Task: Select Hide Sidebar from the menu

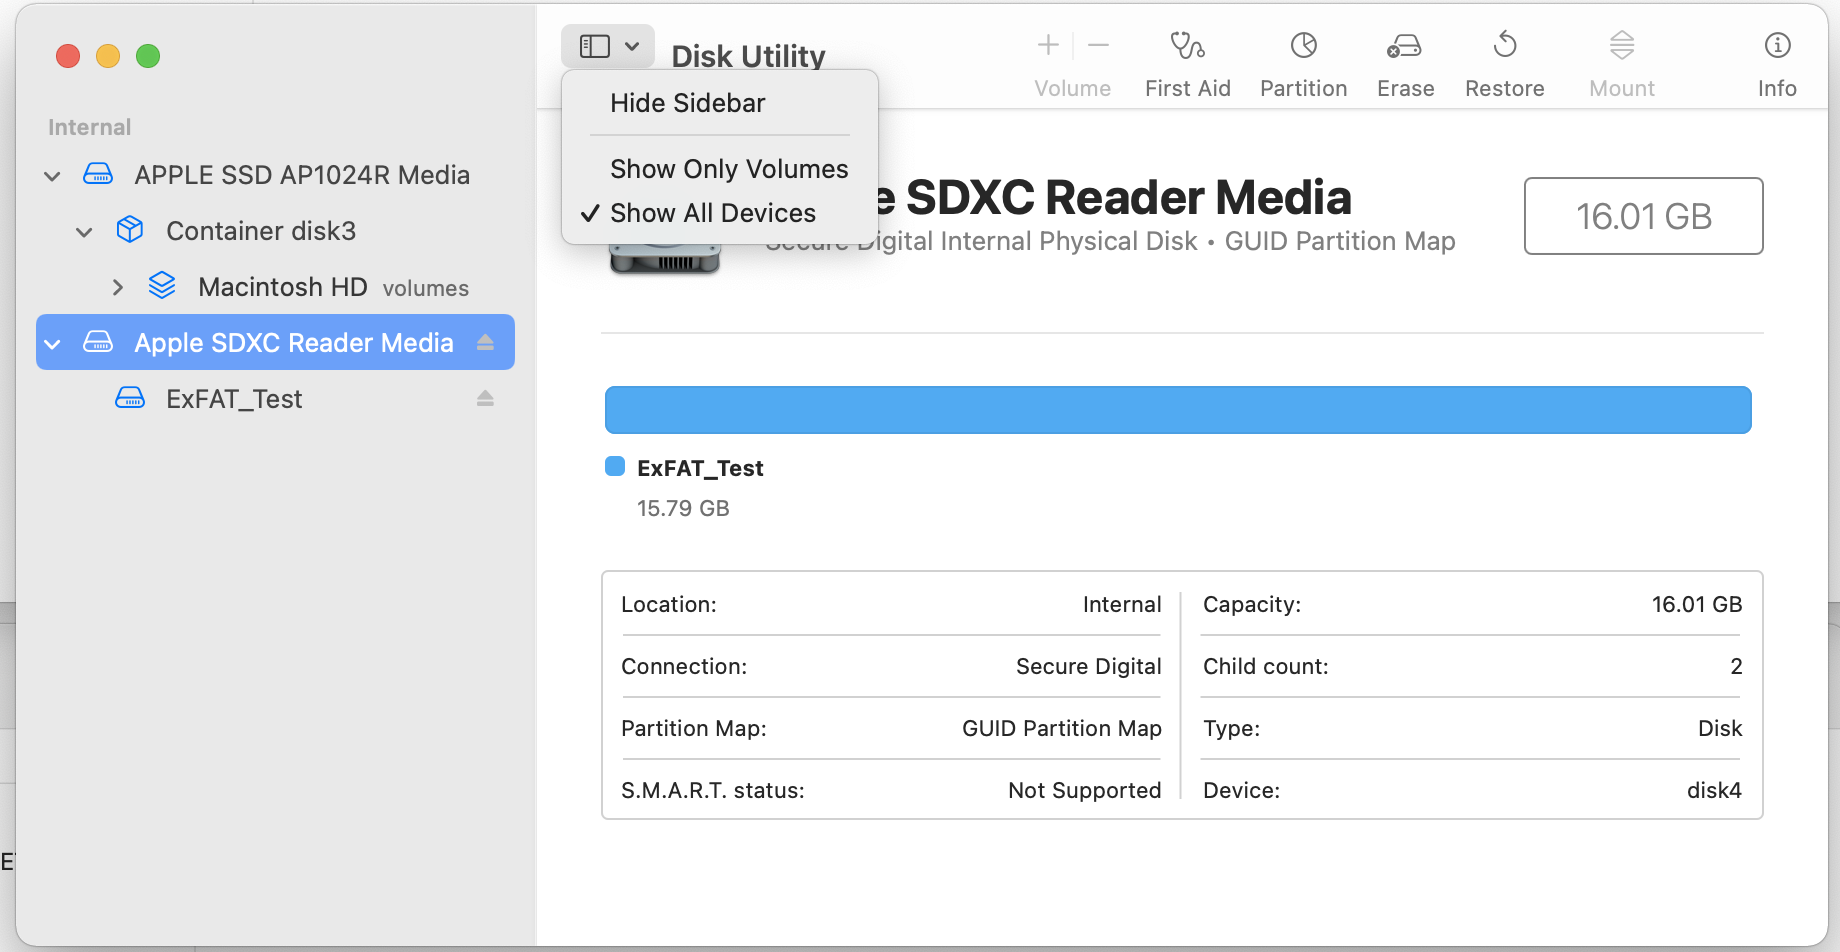Action: 687,103
